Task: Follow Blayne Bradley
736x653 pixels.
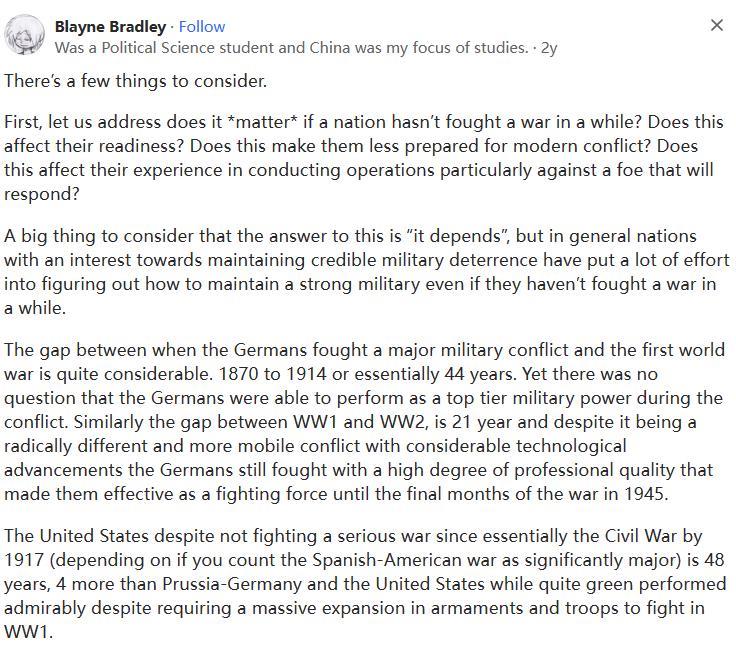Action: tap(201, 26)
